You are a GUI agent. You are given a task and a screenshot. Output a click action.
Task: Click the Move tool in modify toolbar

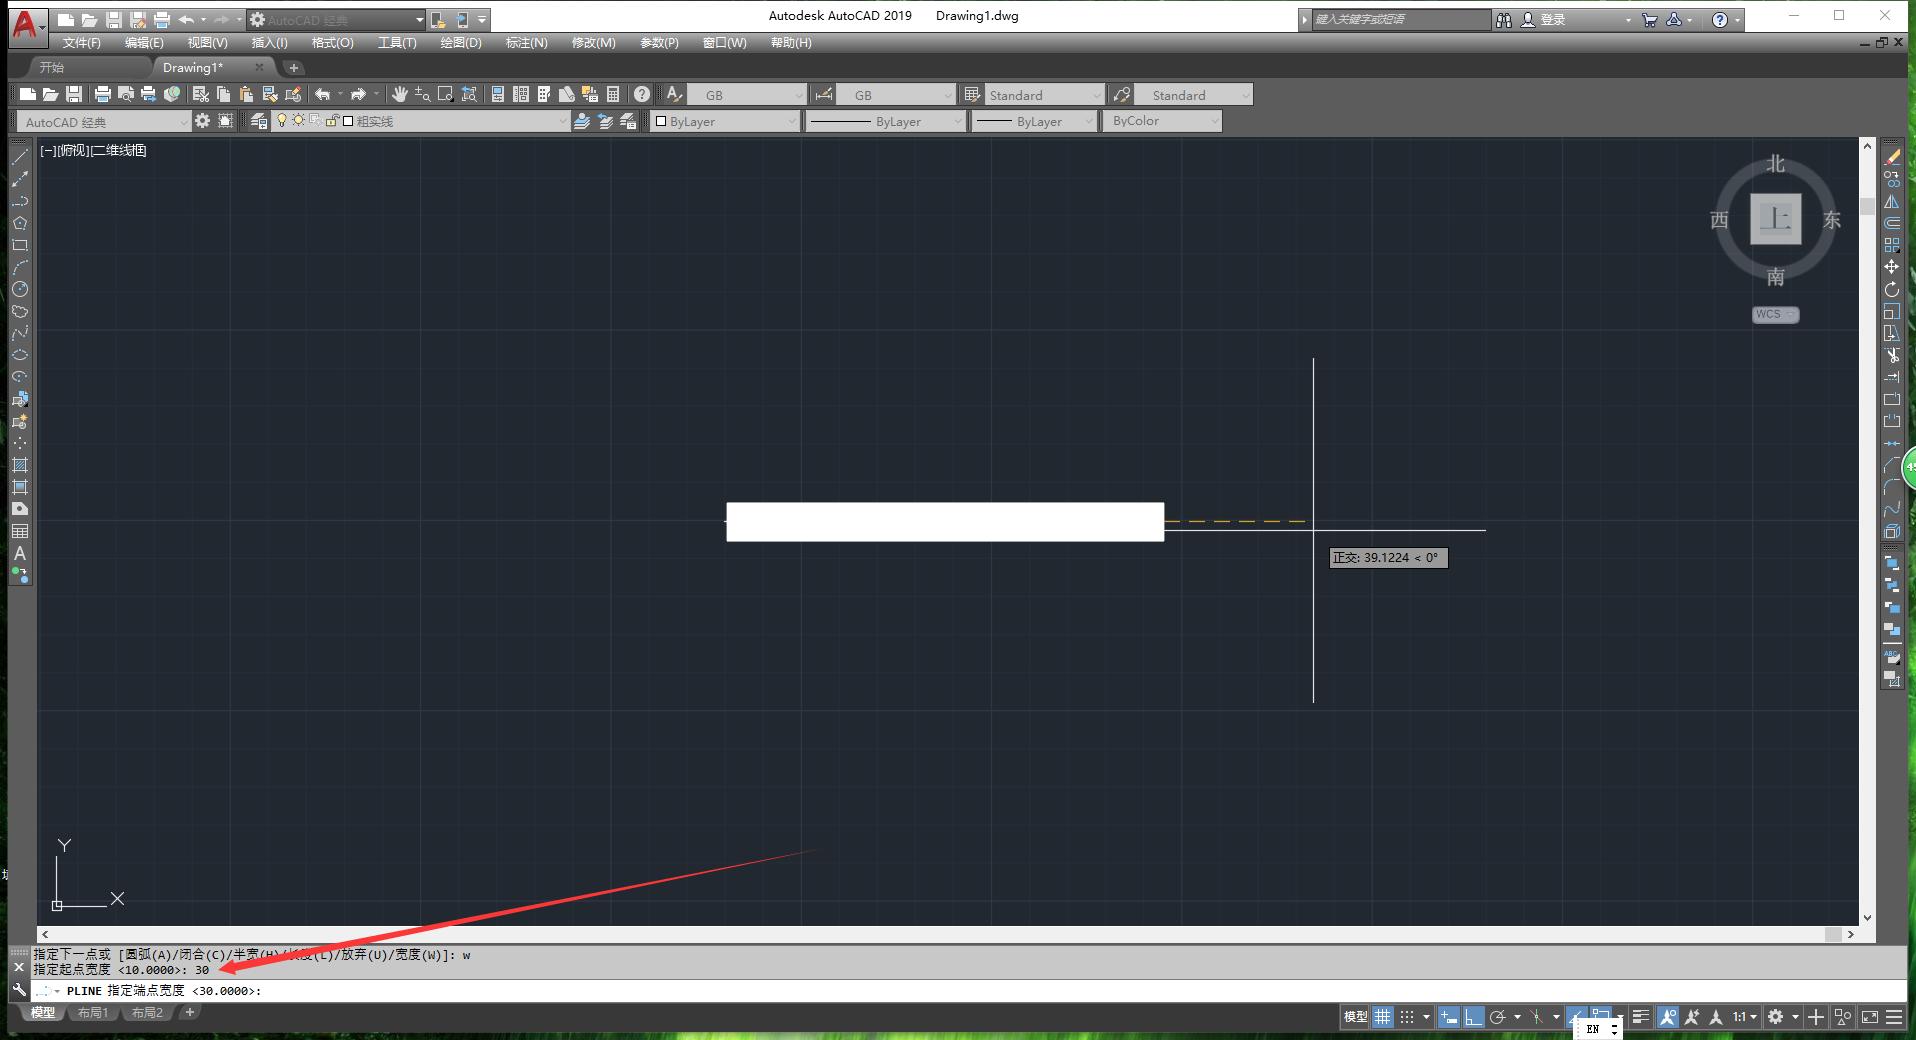coord(1891,267)
